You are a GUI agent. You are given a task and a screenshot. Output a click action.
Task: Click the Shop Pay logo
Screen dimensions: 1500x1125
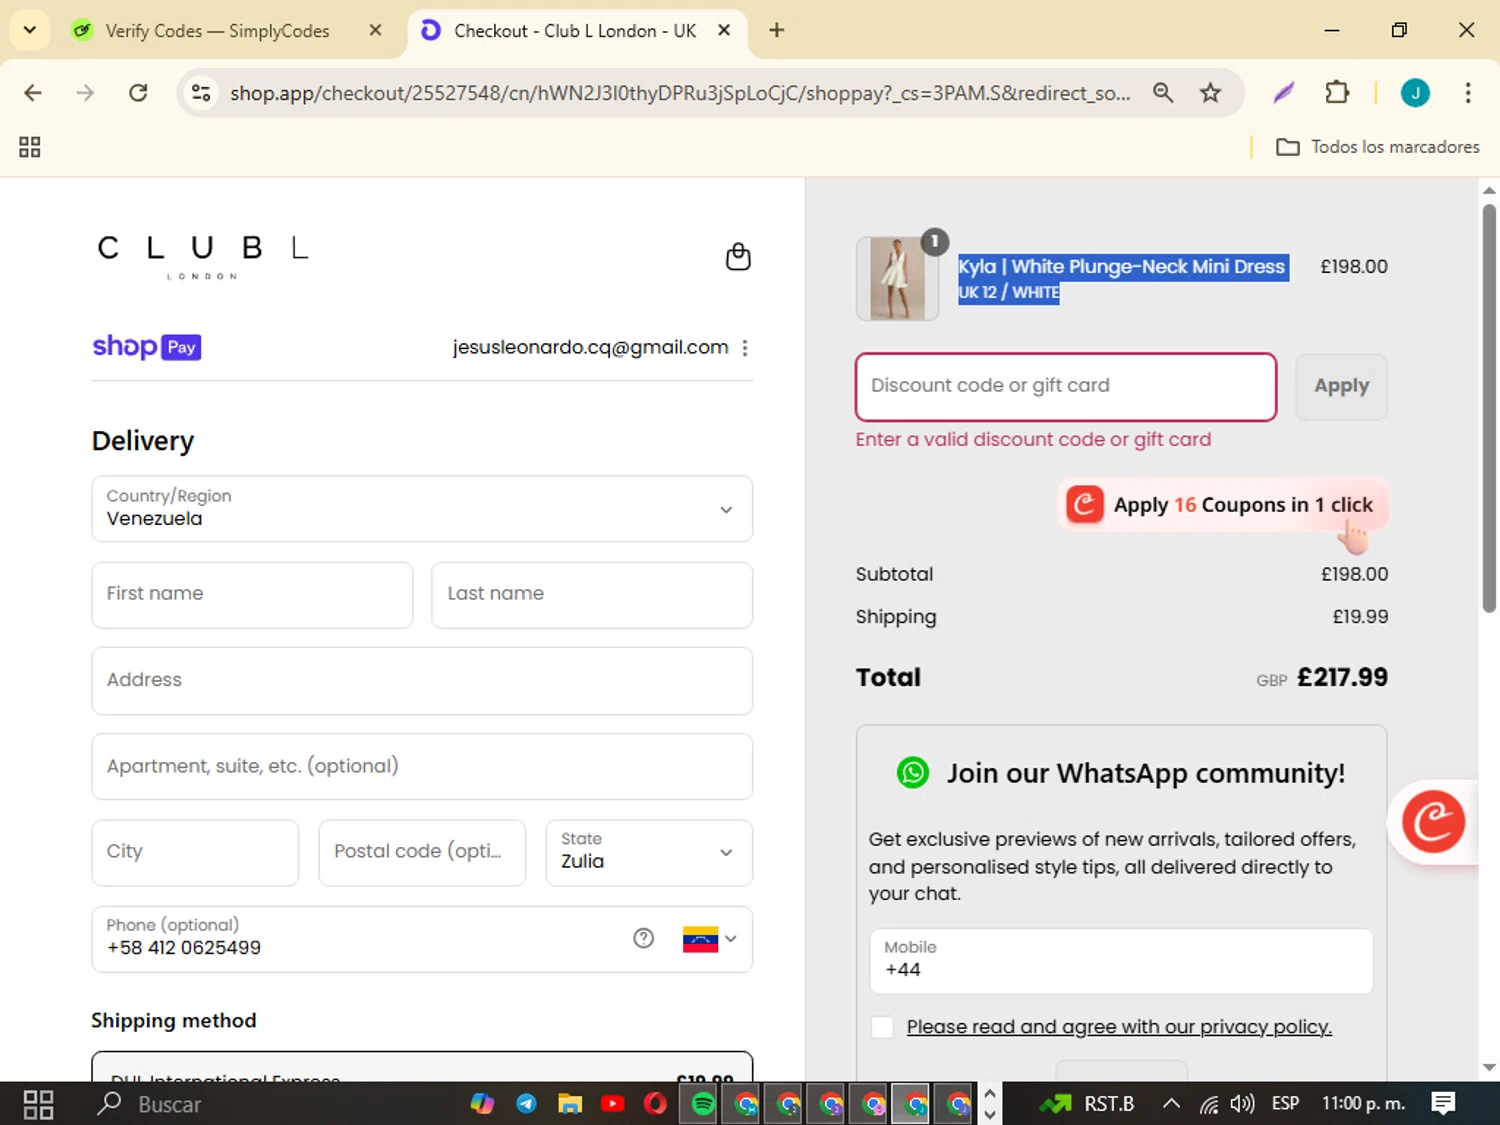click(x=147, y=347)
